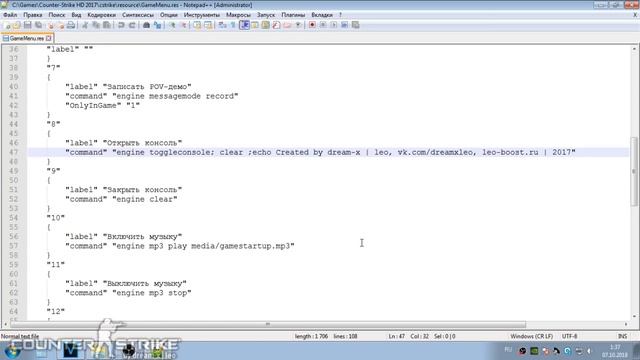
Task: Click the Close All toolbar icon
Action: tap(61, 25)
